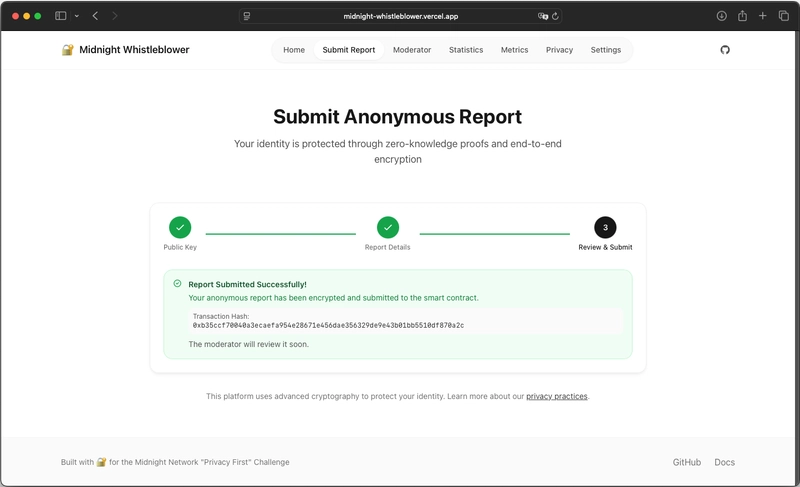Select the Metrics navigation item

tap(514, 50)
